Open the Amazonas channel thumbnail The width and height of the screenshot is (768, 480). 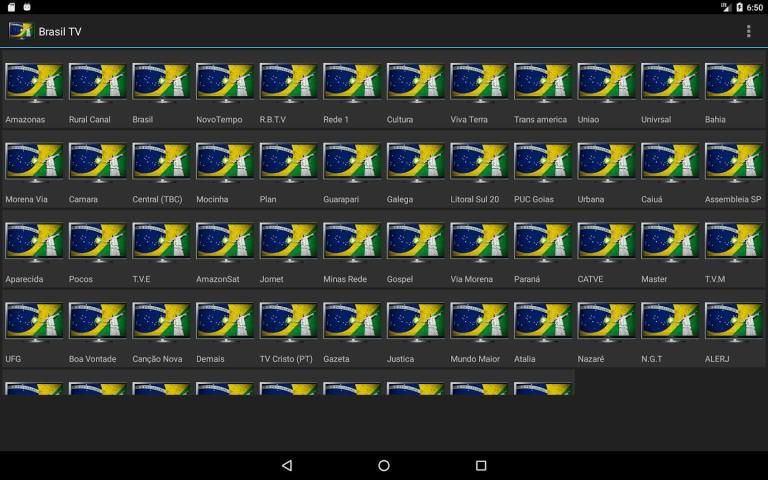[x=33, y=84]
